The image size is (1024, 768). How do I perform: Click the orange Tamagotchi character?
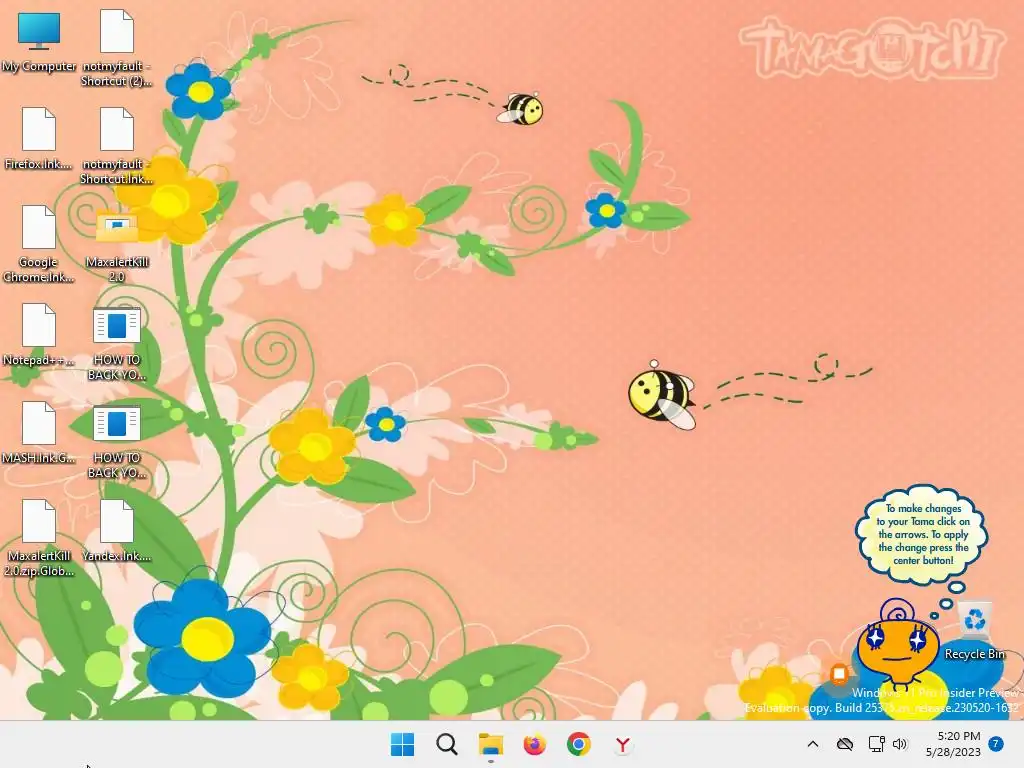click(x=897, y=647)
